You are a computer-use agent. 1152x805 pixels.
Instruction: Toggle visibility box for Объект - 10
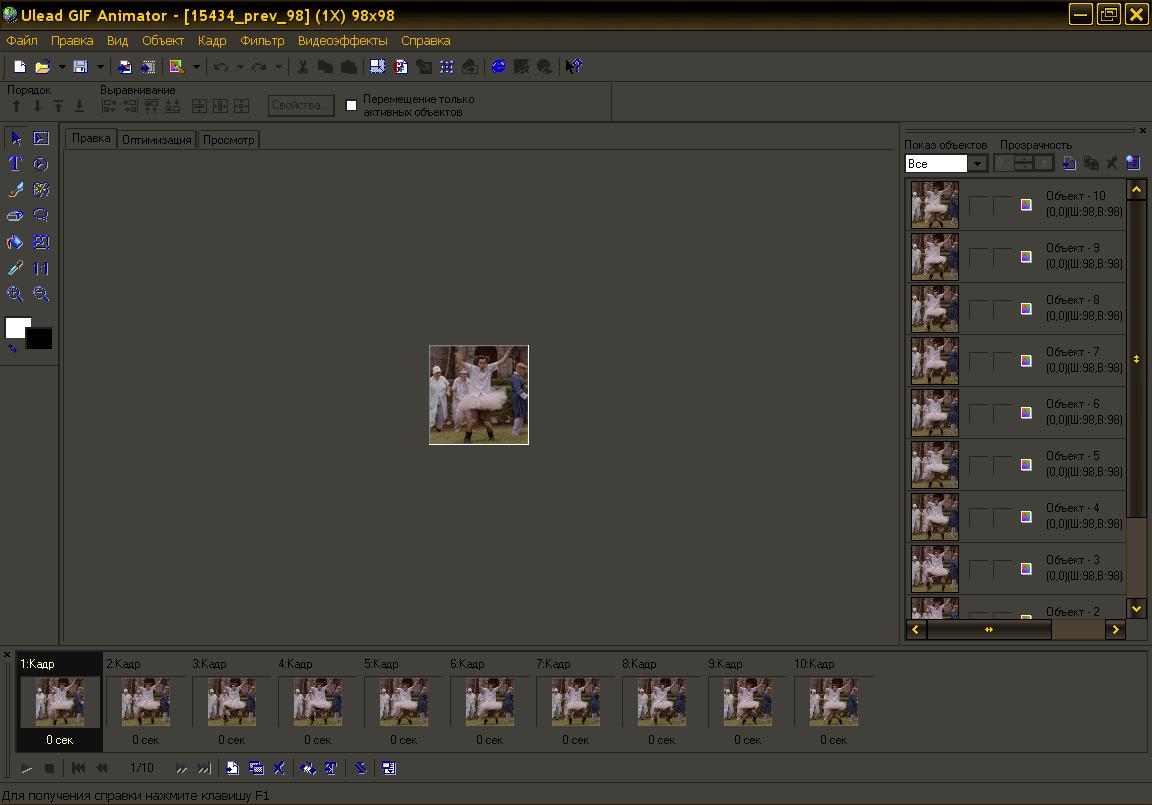click(x=979, y=205)
